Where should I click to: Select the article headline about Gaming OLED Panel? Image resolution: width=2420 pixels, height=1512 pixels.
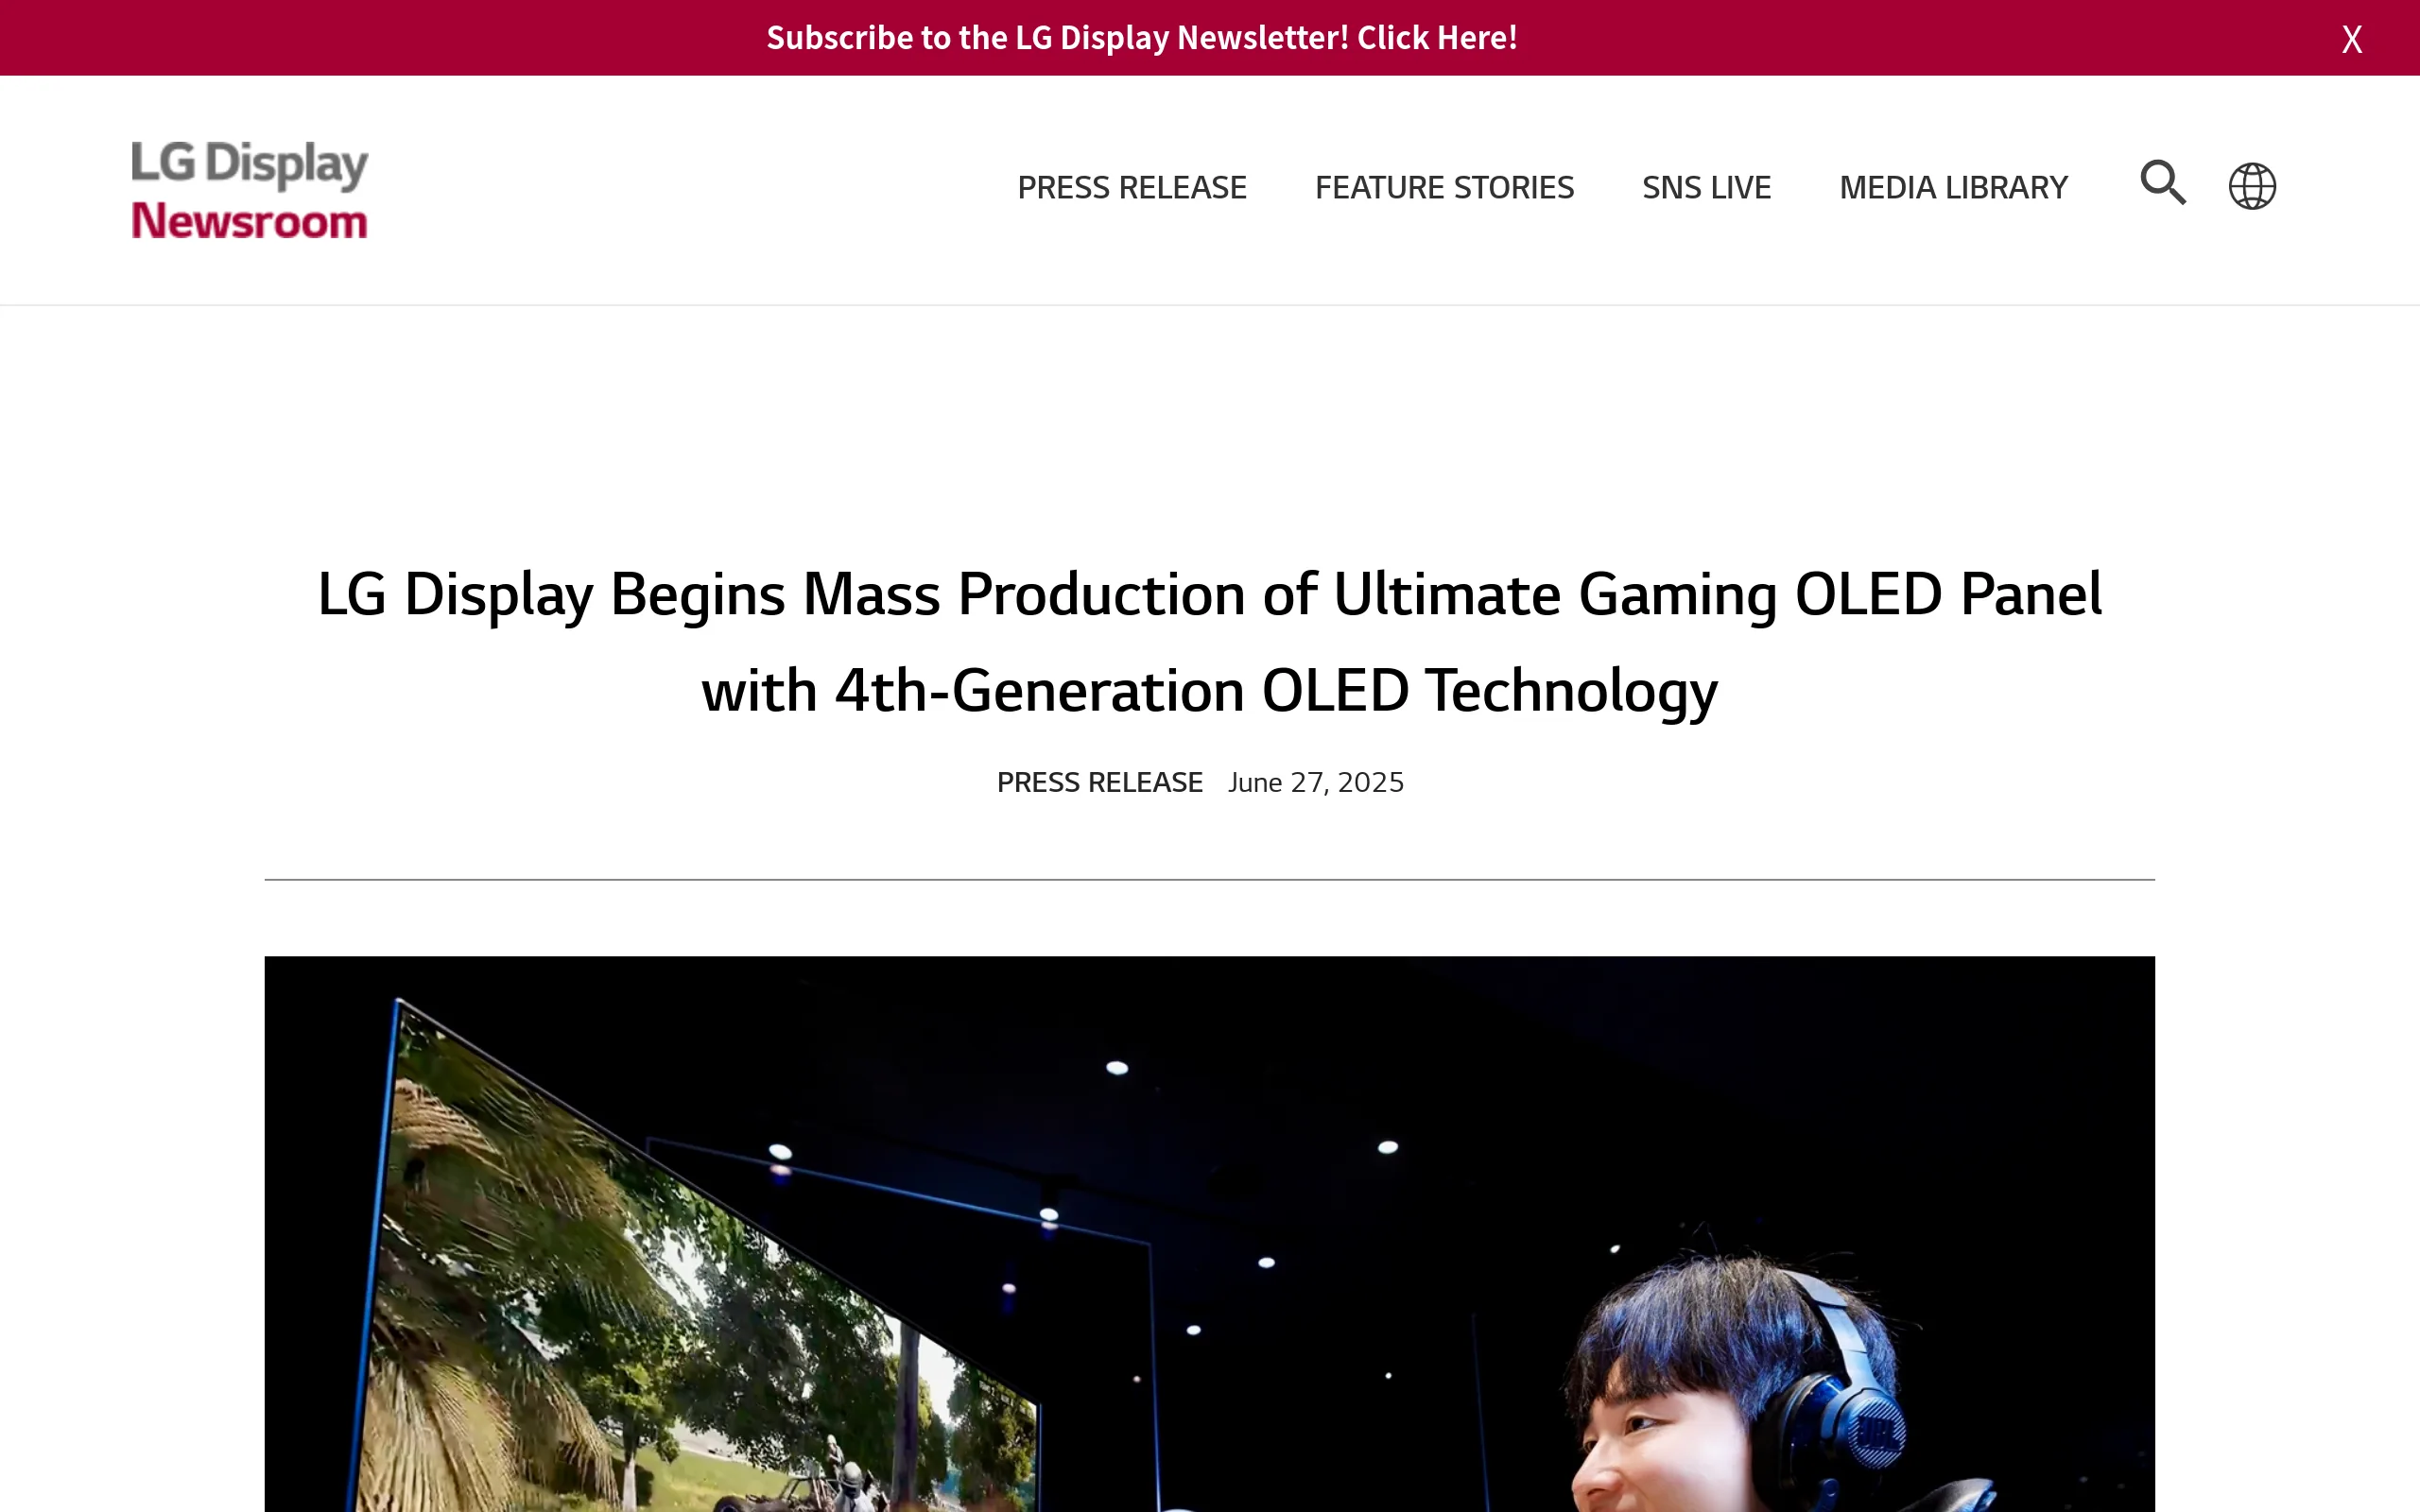click(x=1210, y=642)
